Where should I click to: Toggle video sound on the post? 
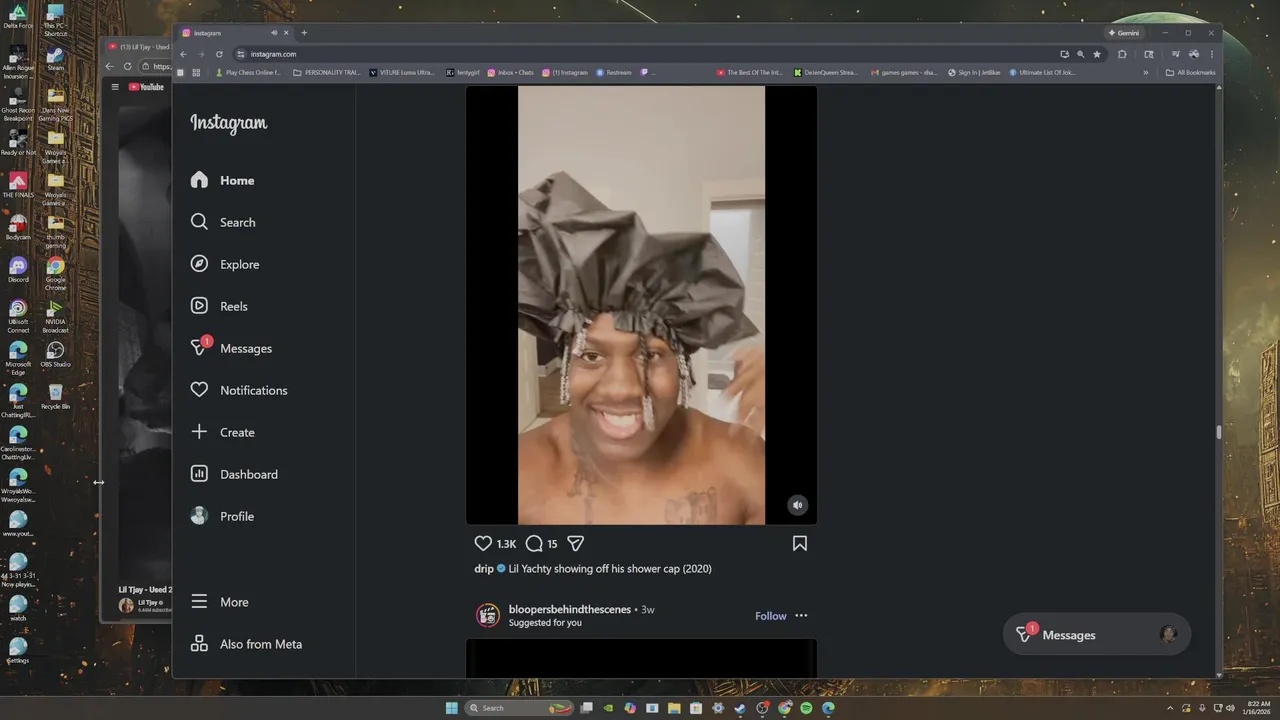coord(797,505)
